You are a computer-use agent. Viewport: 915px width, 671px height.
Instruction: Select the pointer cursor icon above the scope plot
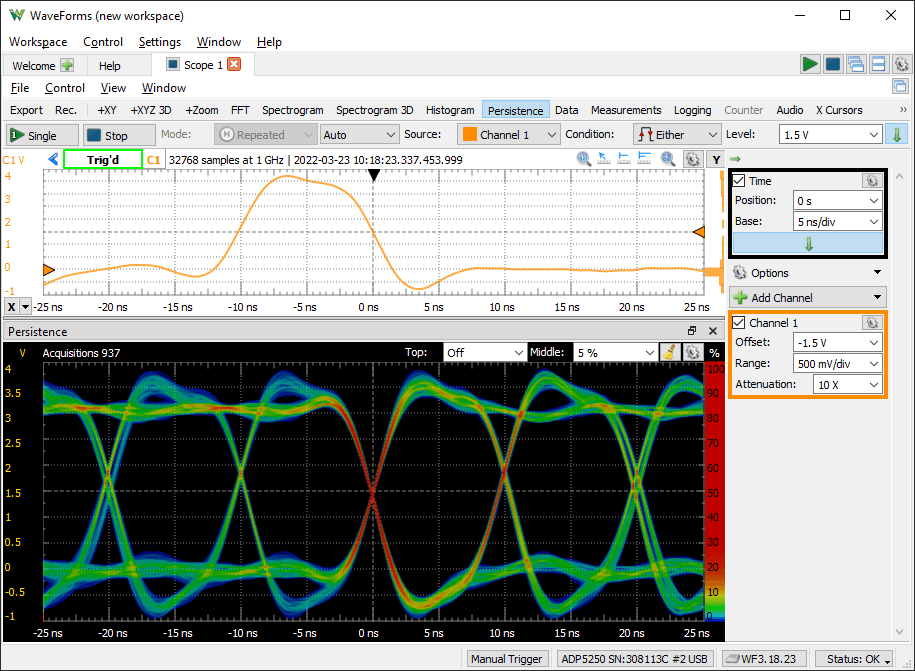coord(601,158)
